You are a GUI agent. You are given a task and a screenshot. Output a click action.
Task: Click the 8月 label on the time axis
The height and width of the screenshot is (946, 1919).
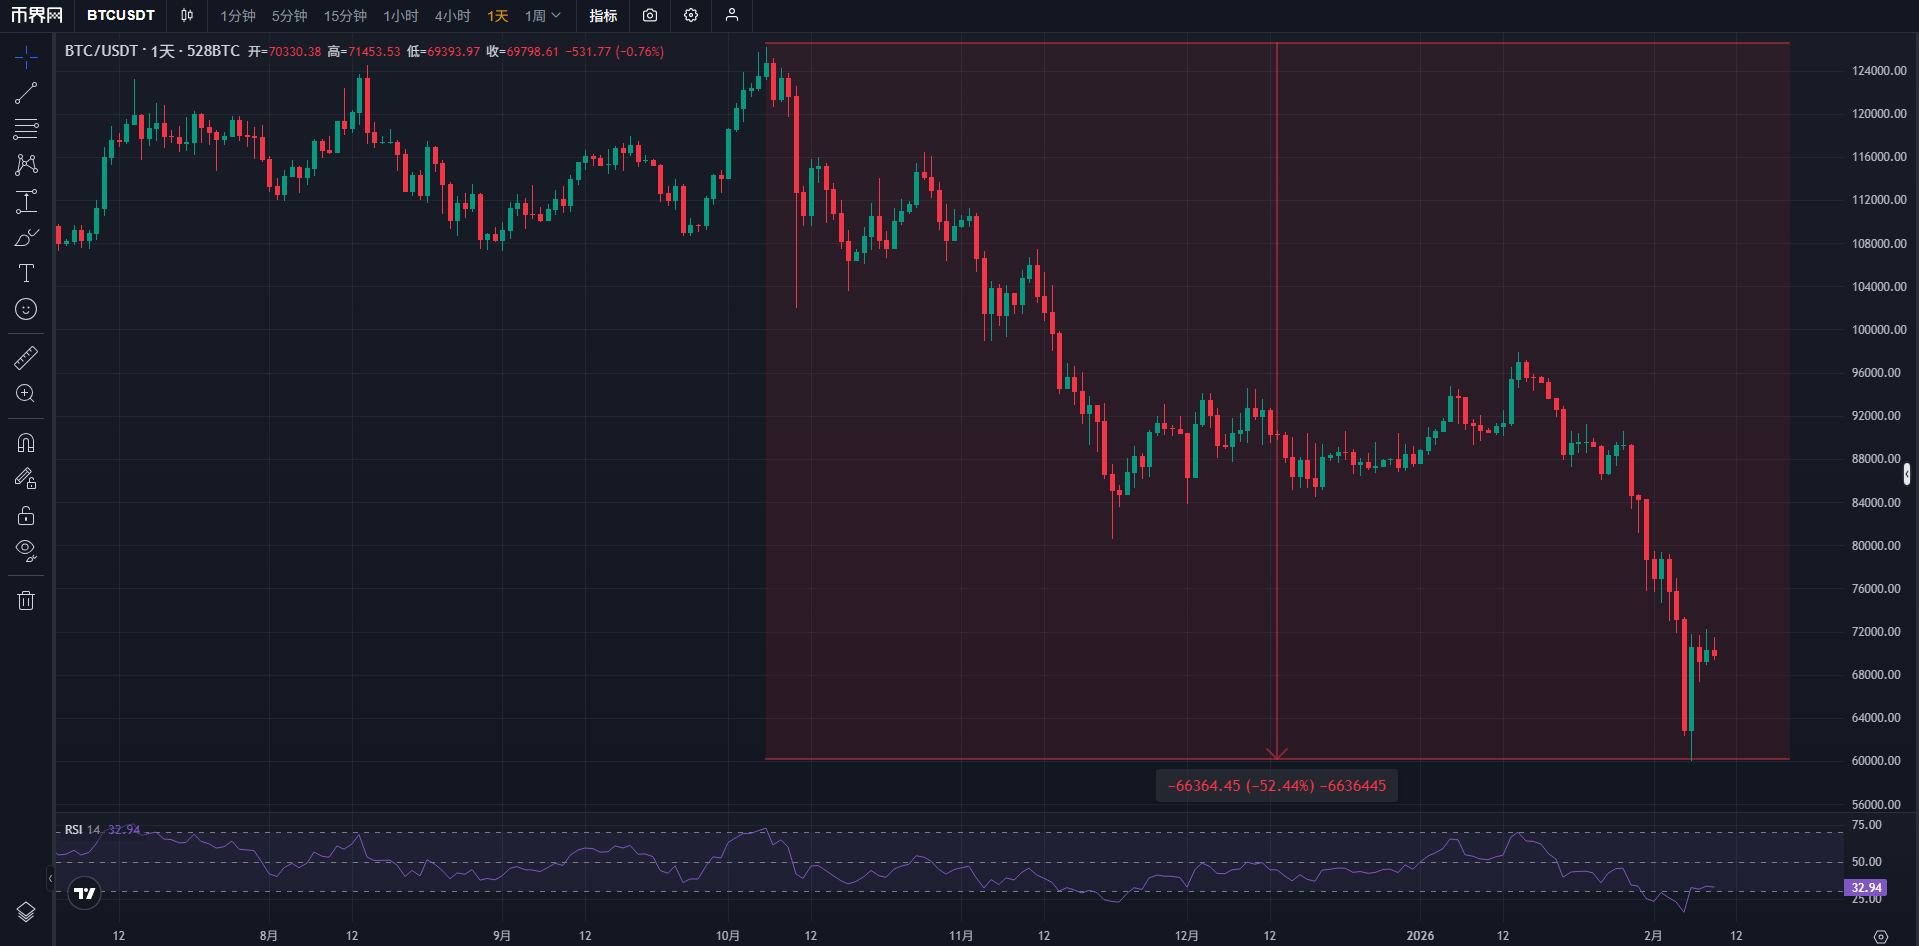(x=268, y=936)
